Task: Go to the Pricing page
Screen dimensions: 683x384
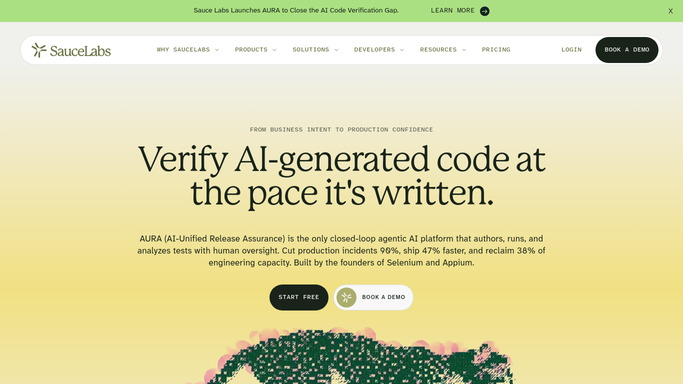Action: 496,50
